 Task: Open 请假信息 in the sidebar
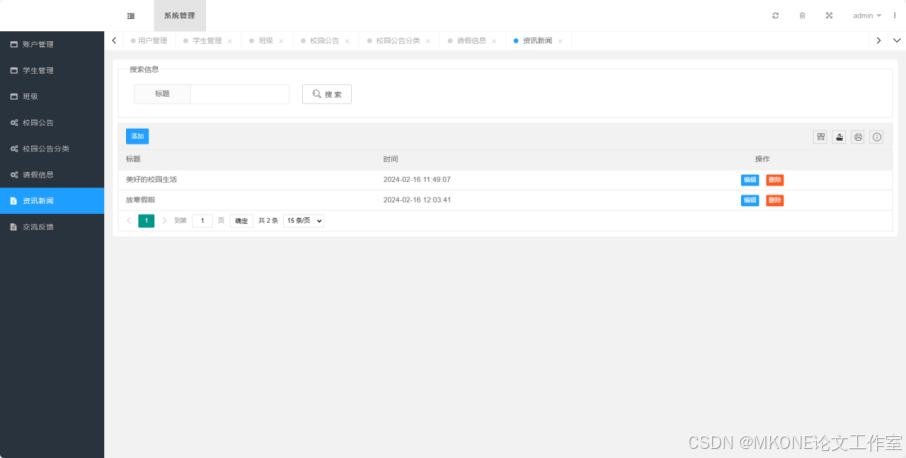tap(52, 174)
